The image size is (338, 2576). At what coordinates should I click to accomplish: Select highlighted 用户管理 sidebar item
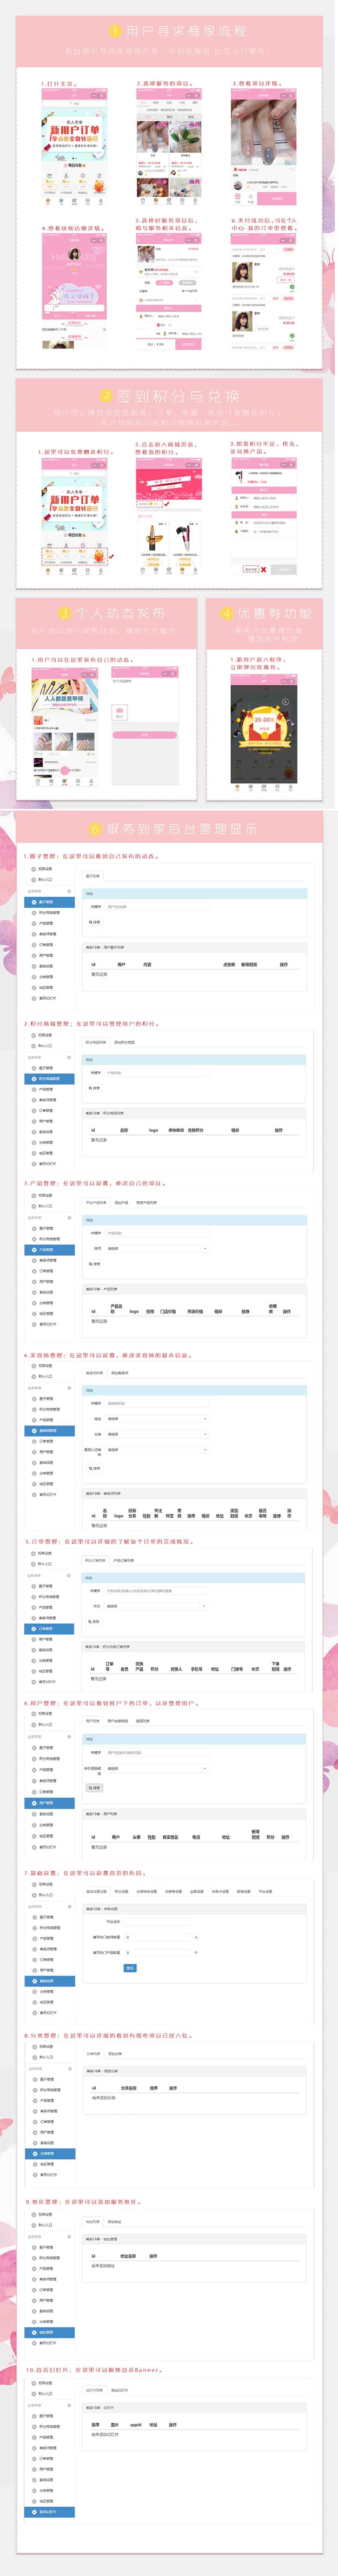point(49,1803)
